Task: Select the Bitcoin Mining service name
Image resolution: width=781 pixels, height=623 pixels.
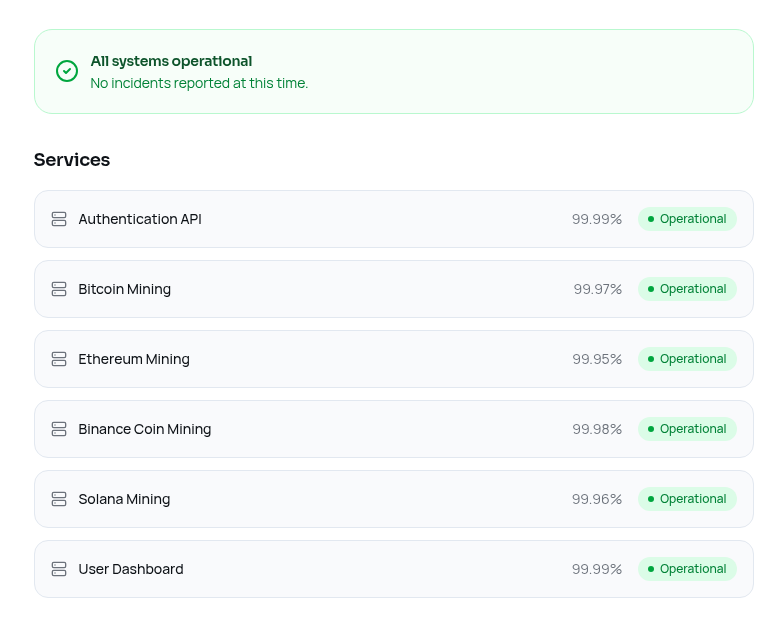Action: [x=125, y=289]
